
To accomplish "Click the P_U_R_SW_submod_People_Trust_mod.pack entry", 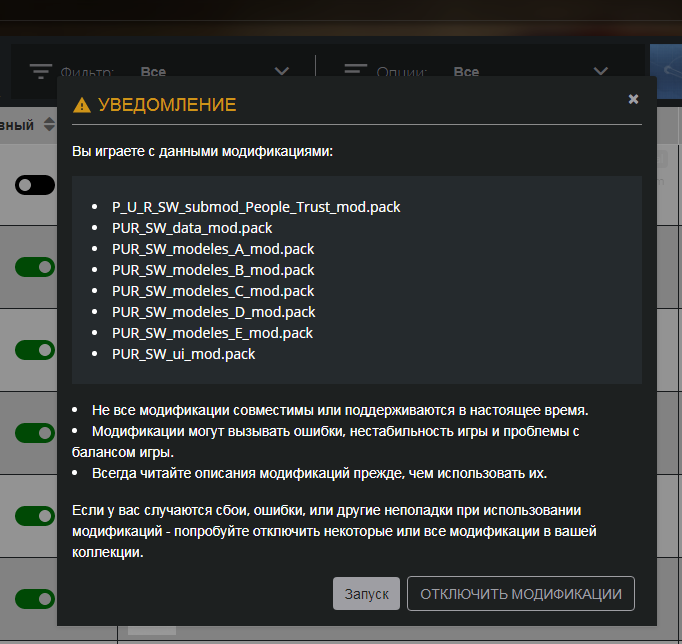I will [256, 207].
